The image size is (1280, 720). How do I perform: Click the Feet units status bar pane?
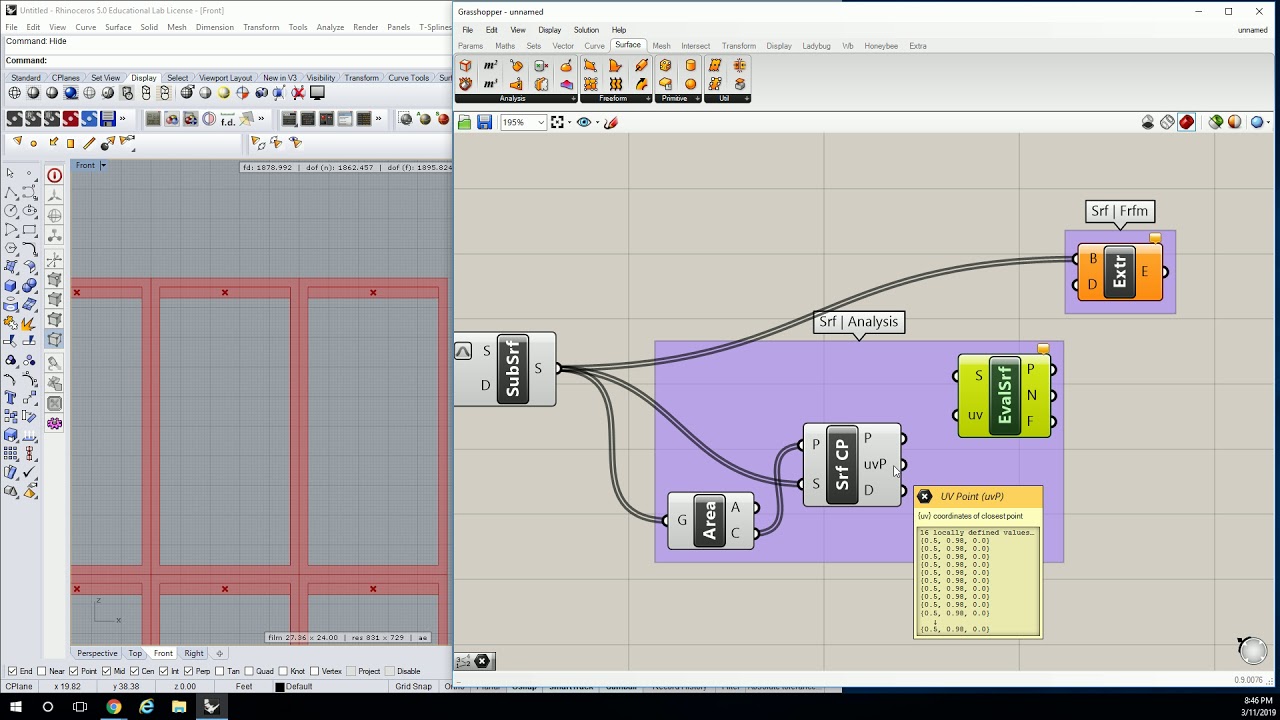(x=244, y=686)
